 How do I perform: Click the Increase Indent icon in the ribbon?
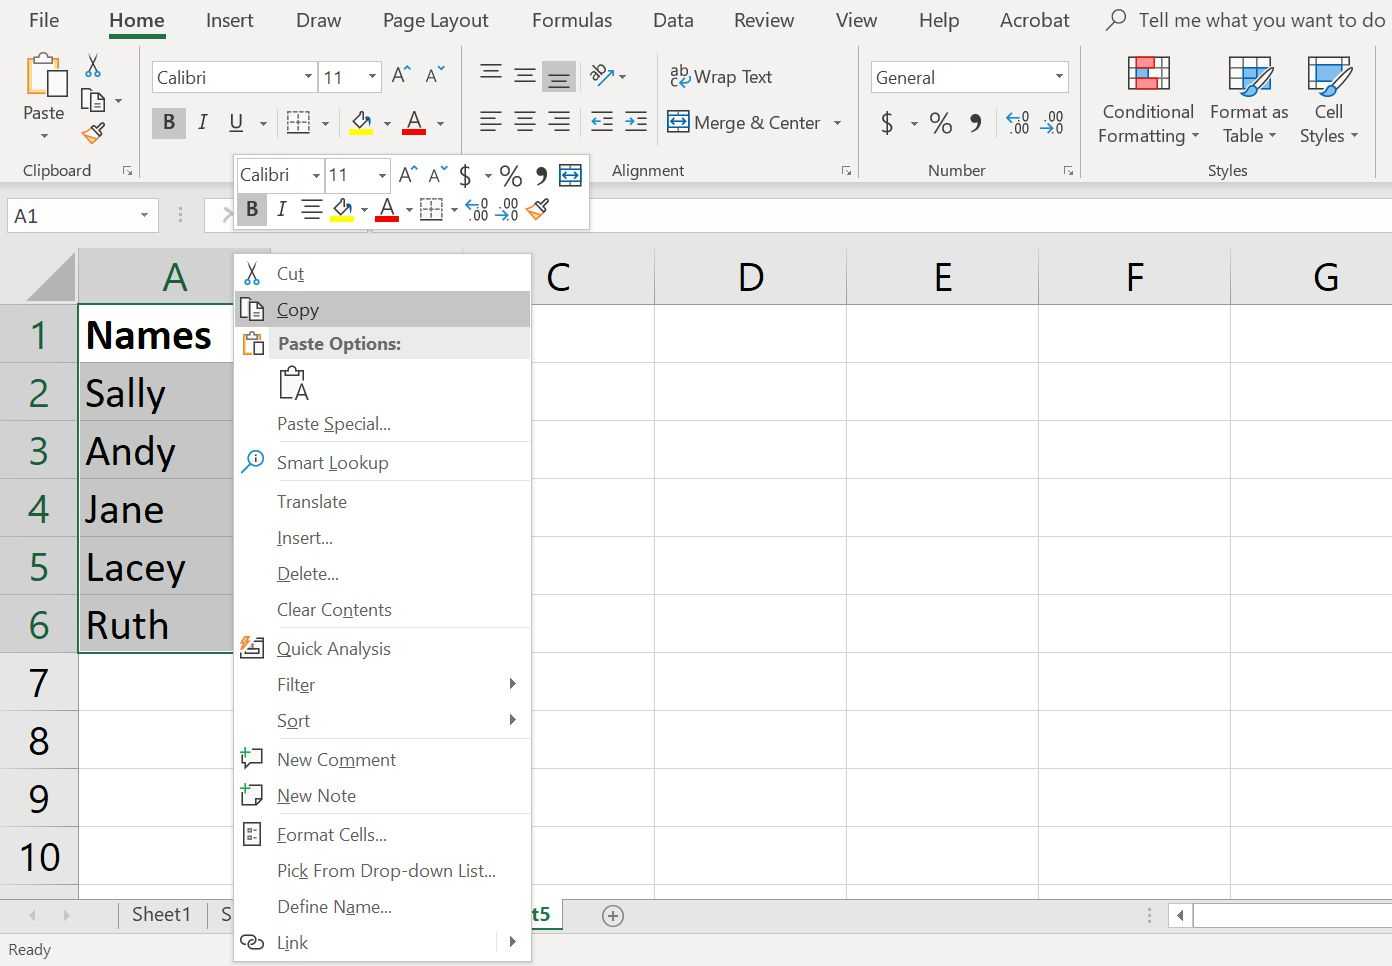tap(636, 122)
